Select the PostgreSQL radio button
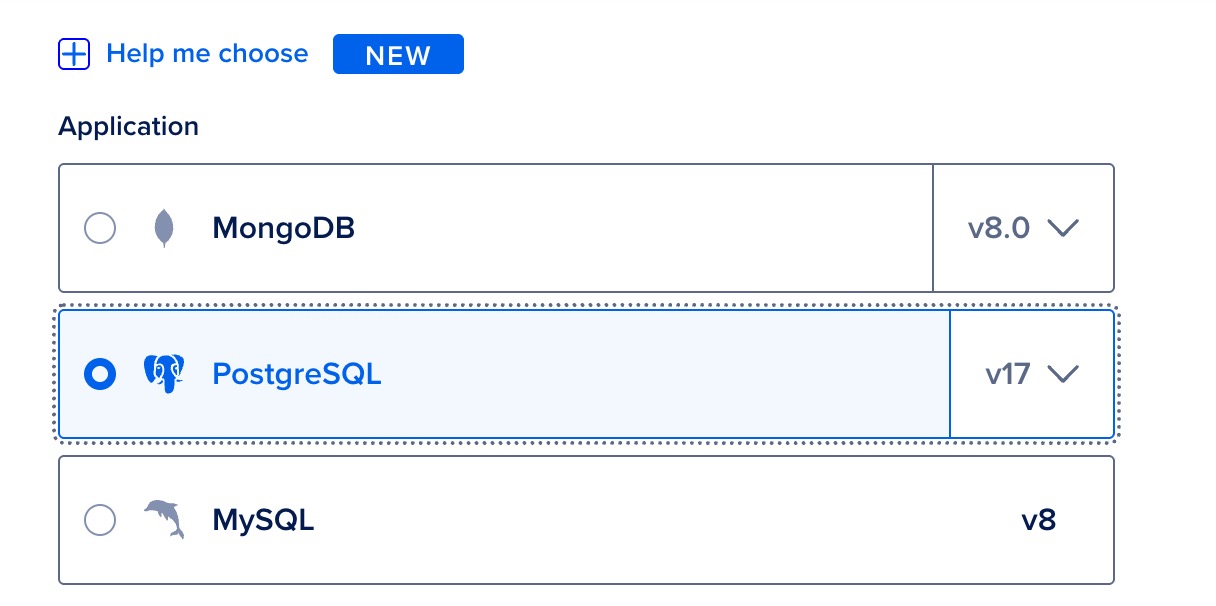1216x606 pixels. pos(100,374)
